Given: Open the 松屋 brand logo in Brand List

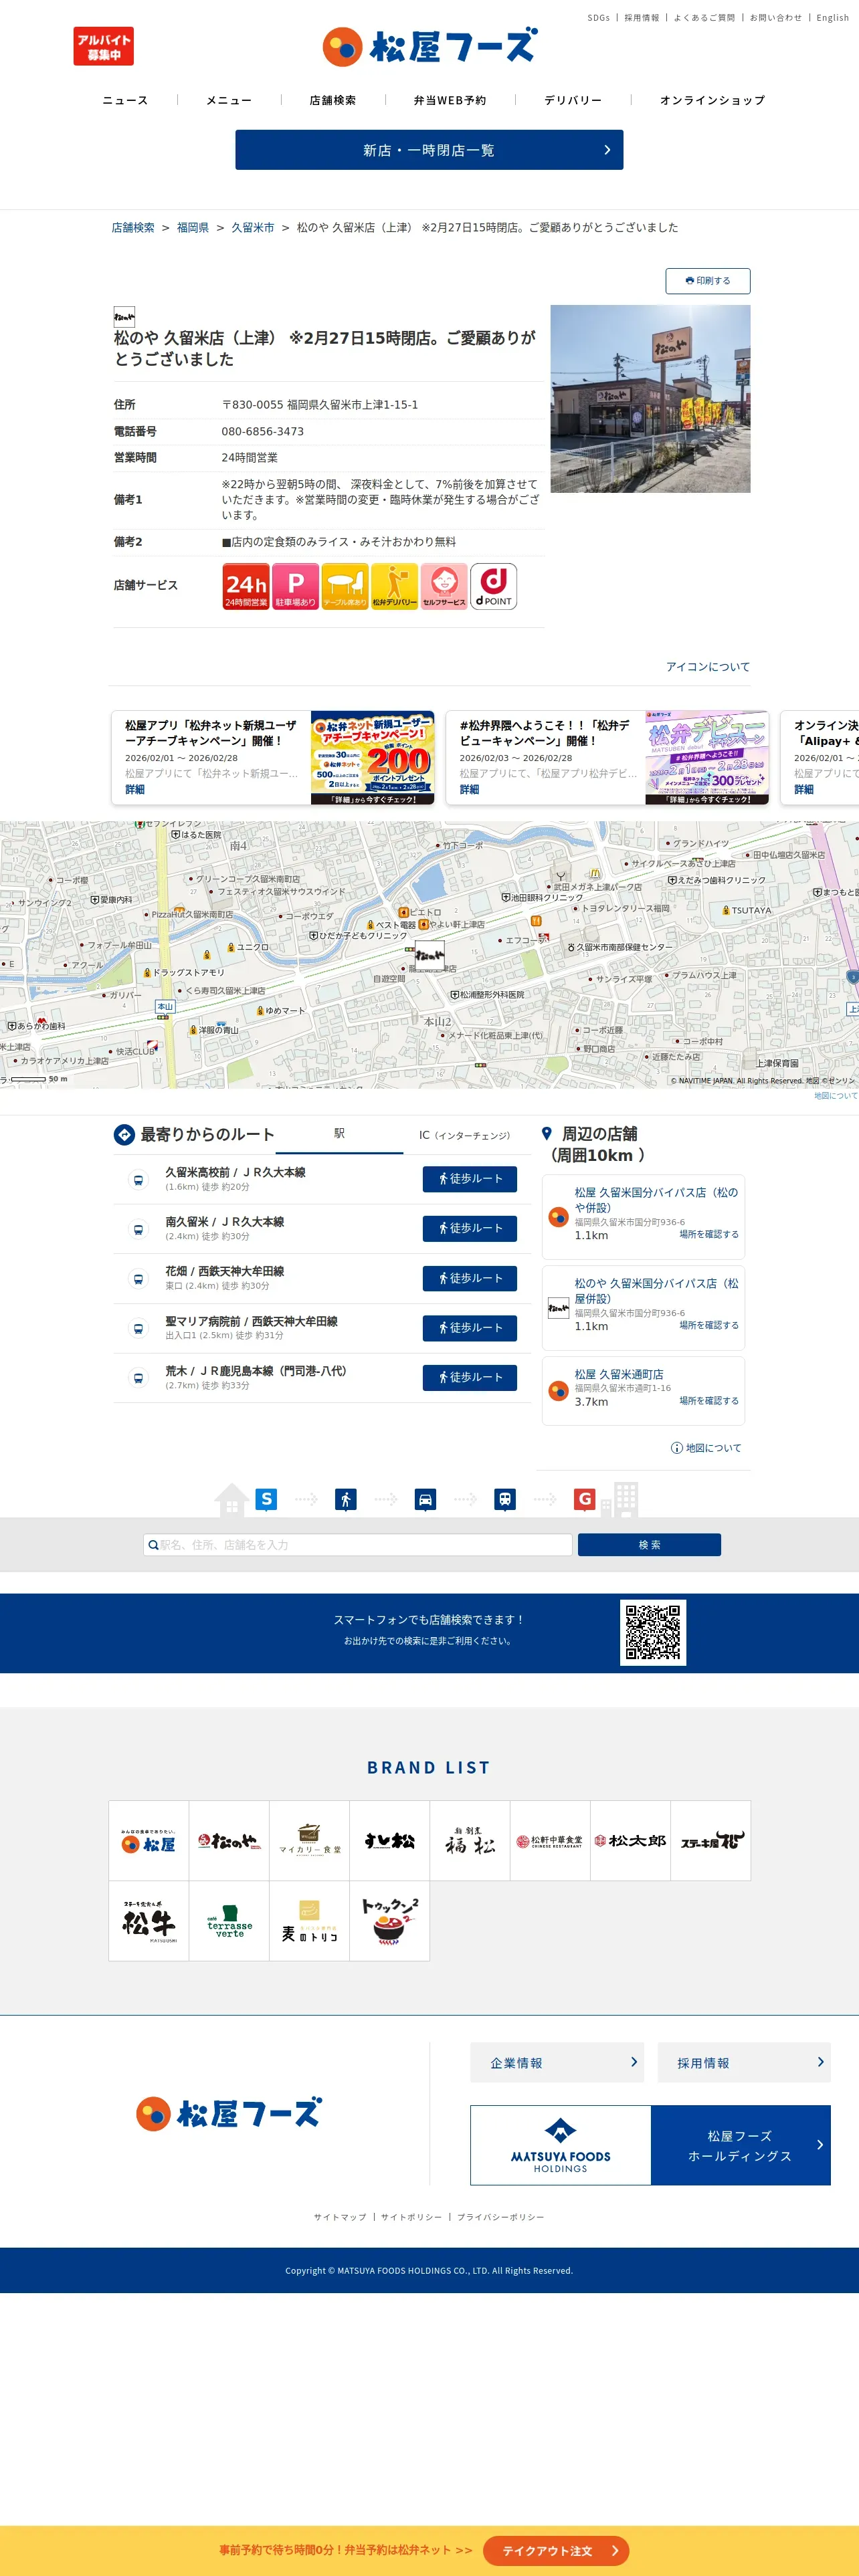Looking at the screenshot, I should tap(149, 1841).
